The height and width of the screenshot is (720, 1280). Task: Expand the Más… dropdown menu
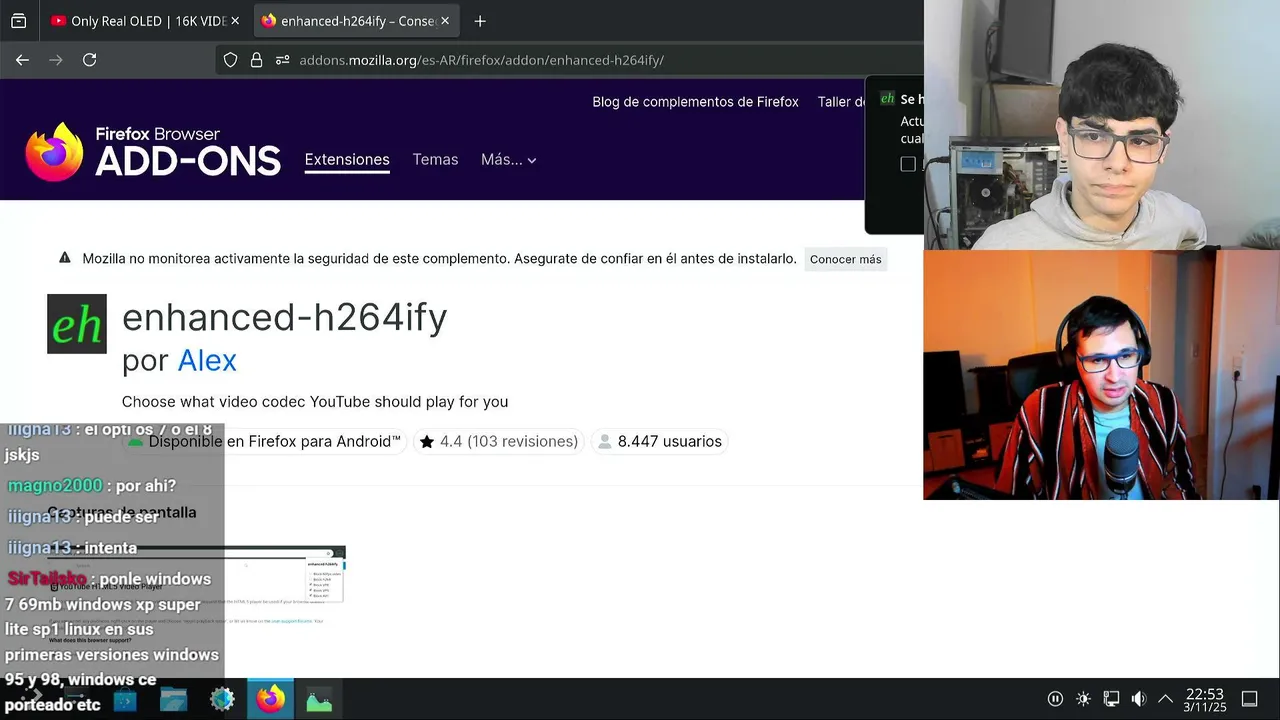click(508, 160)
